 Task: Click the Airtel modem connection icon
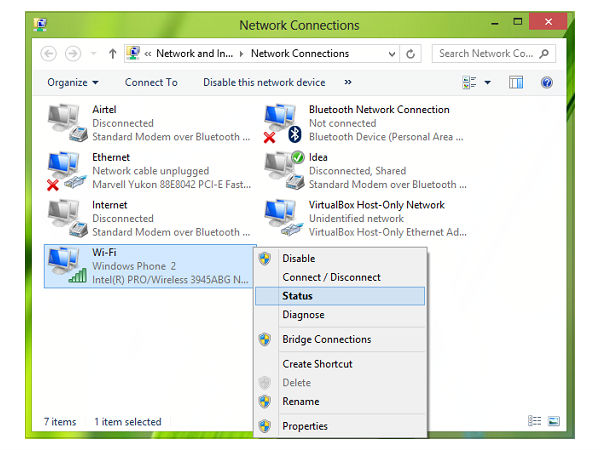tap(67, 122)
